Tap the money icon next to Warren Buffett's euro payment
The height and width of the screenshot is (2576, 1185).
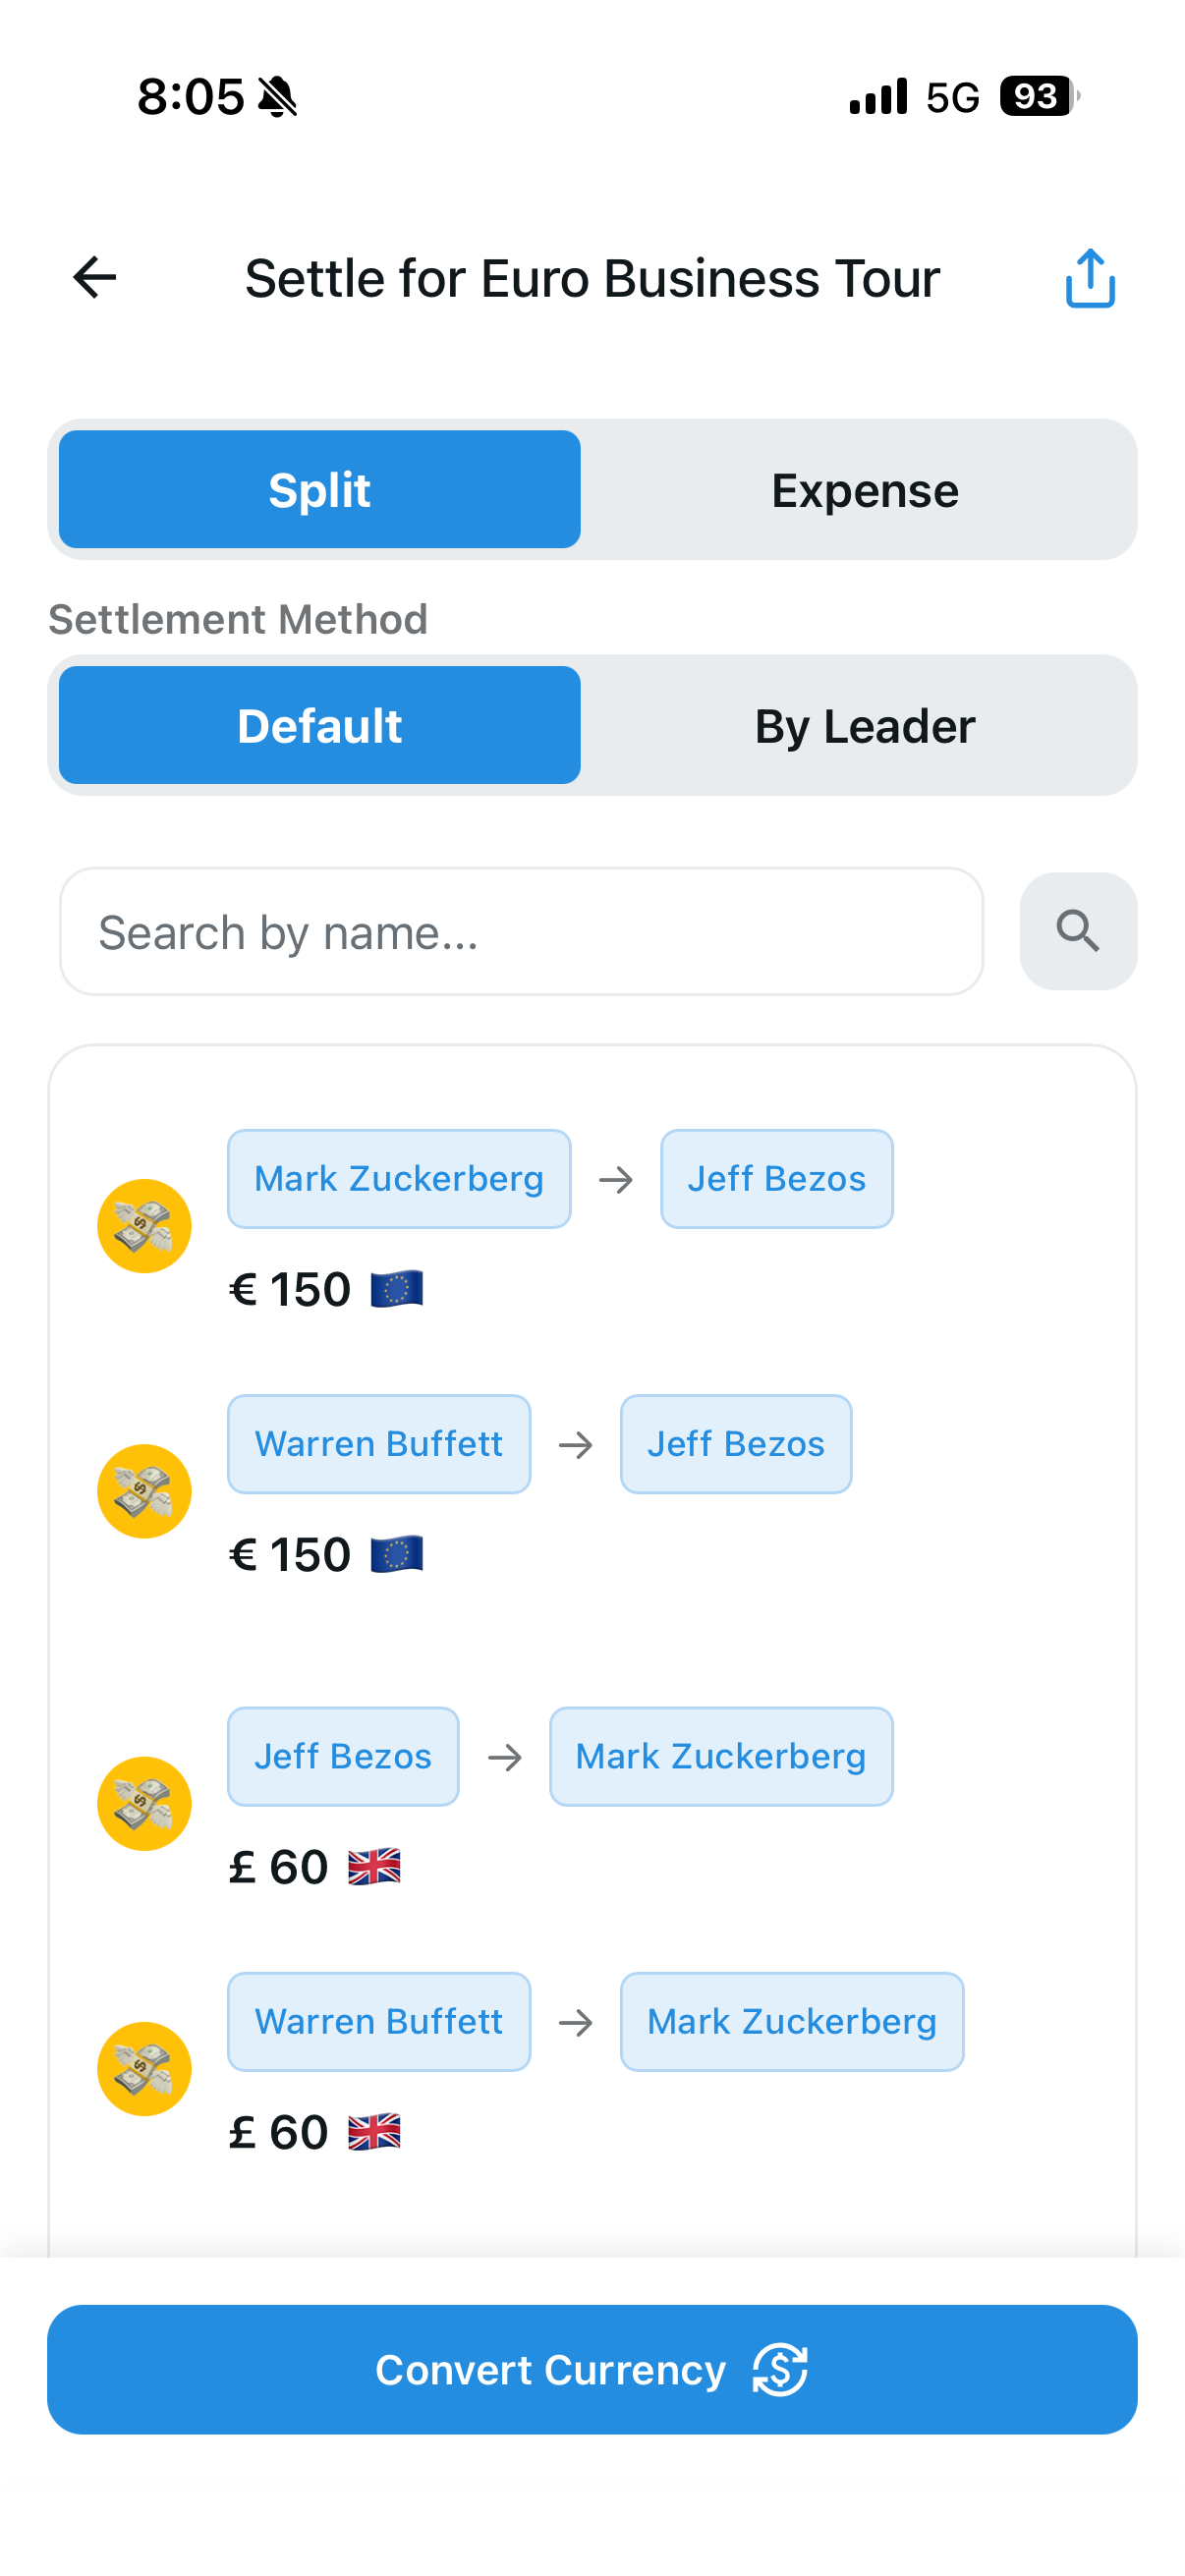pos(144,1491)
